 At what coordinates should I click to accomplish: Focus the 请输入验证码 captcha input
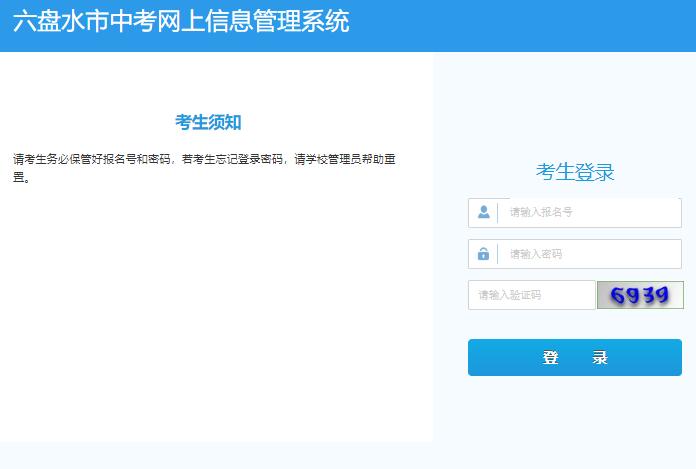[x=532, y=295]
